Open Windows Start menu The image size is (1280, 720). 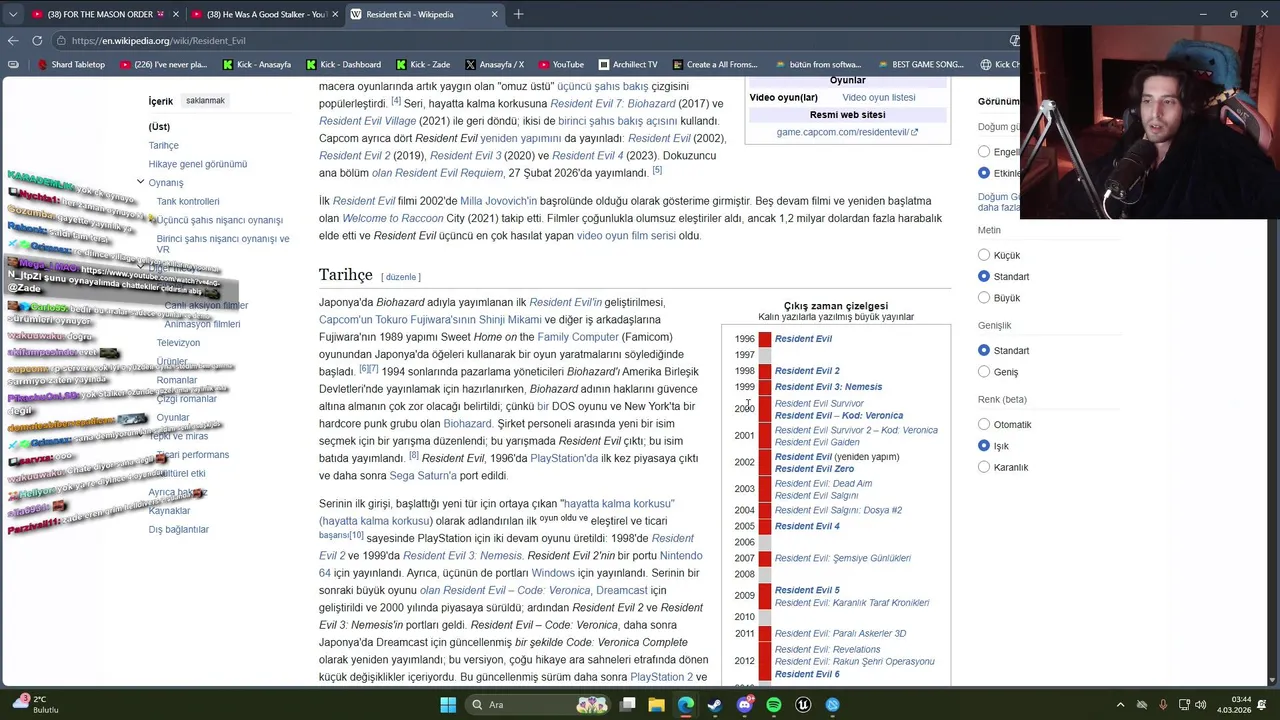tap(448, 705)
